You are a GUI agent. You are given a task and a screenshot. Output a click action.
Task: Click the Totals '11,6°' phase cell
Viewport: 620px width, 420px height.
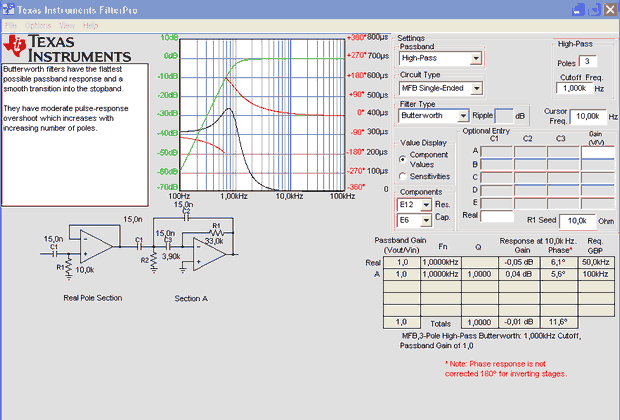click(x=558, y=322)
